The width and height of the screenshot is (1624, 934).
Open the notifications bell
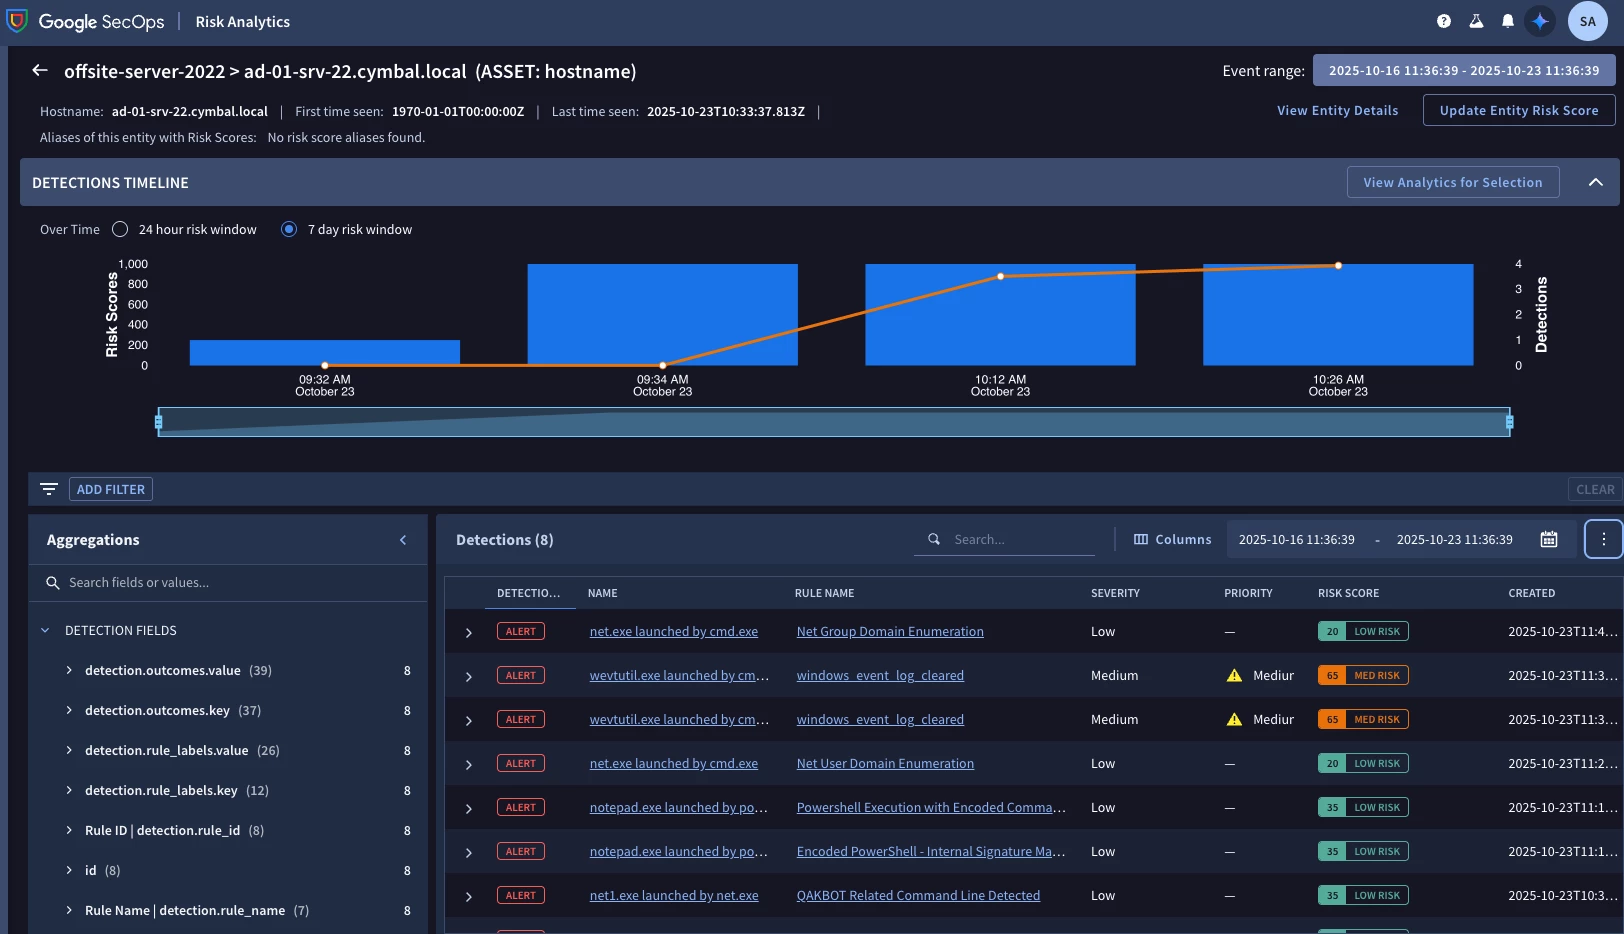1508,21
